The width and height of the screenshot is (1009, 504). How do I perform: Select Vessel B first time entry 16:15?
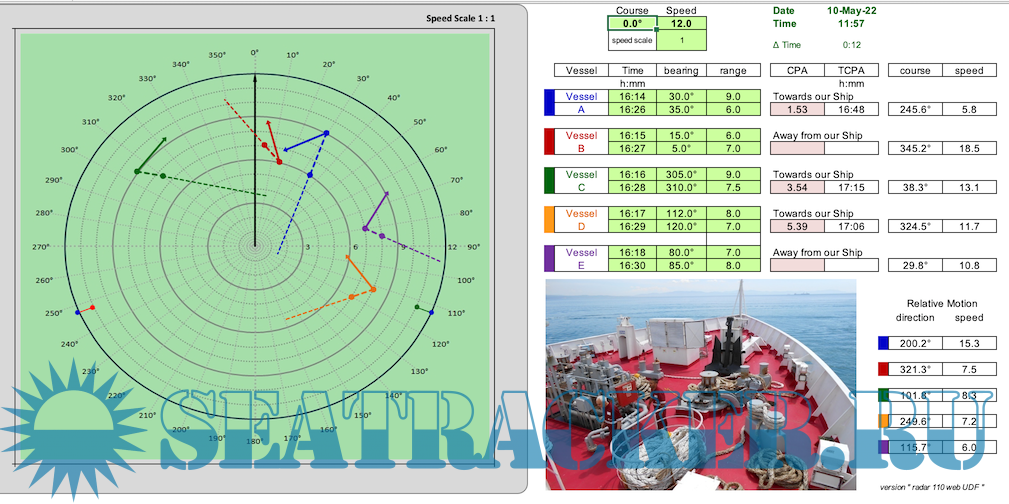pos(632,135)
